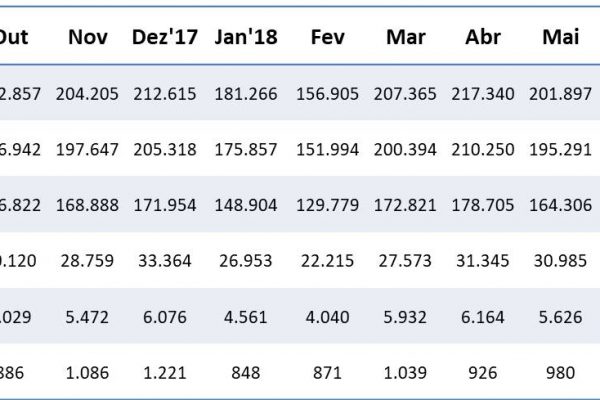Viewport: 600px width, 400px height.
Task: Click the Jan'18 column header
Action: coord(245,37)
